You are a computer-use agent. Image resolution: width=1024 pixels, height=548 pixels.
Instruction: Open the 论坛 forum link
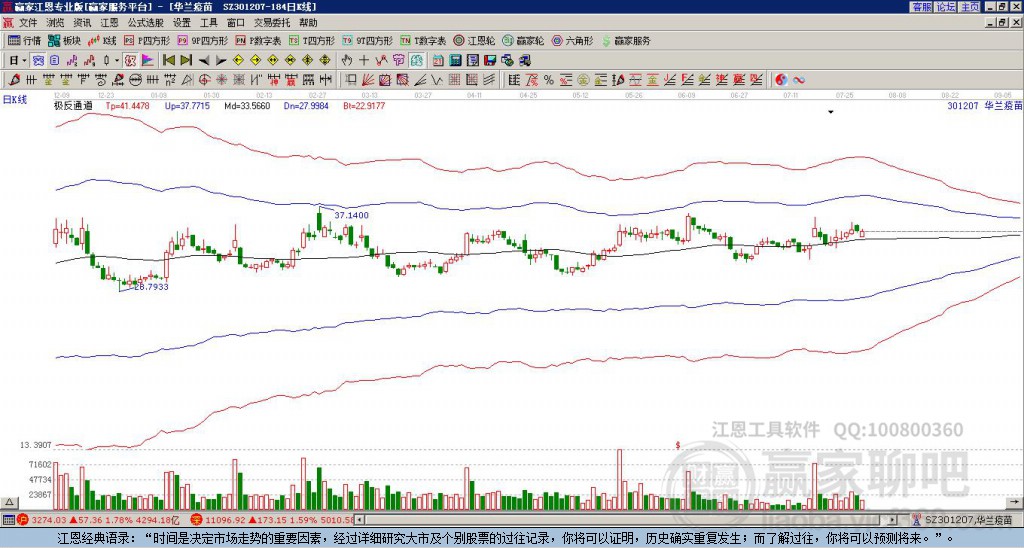945,7
